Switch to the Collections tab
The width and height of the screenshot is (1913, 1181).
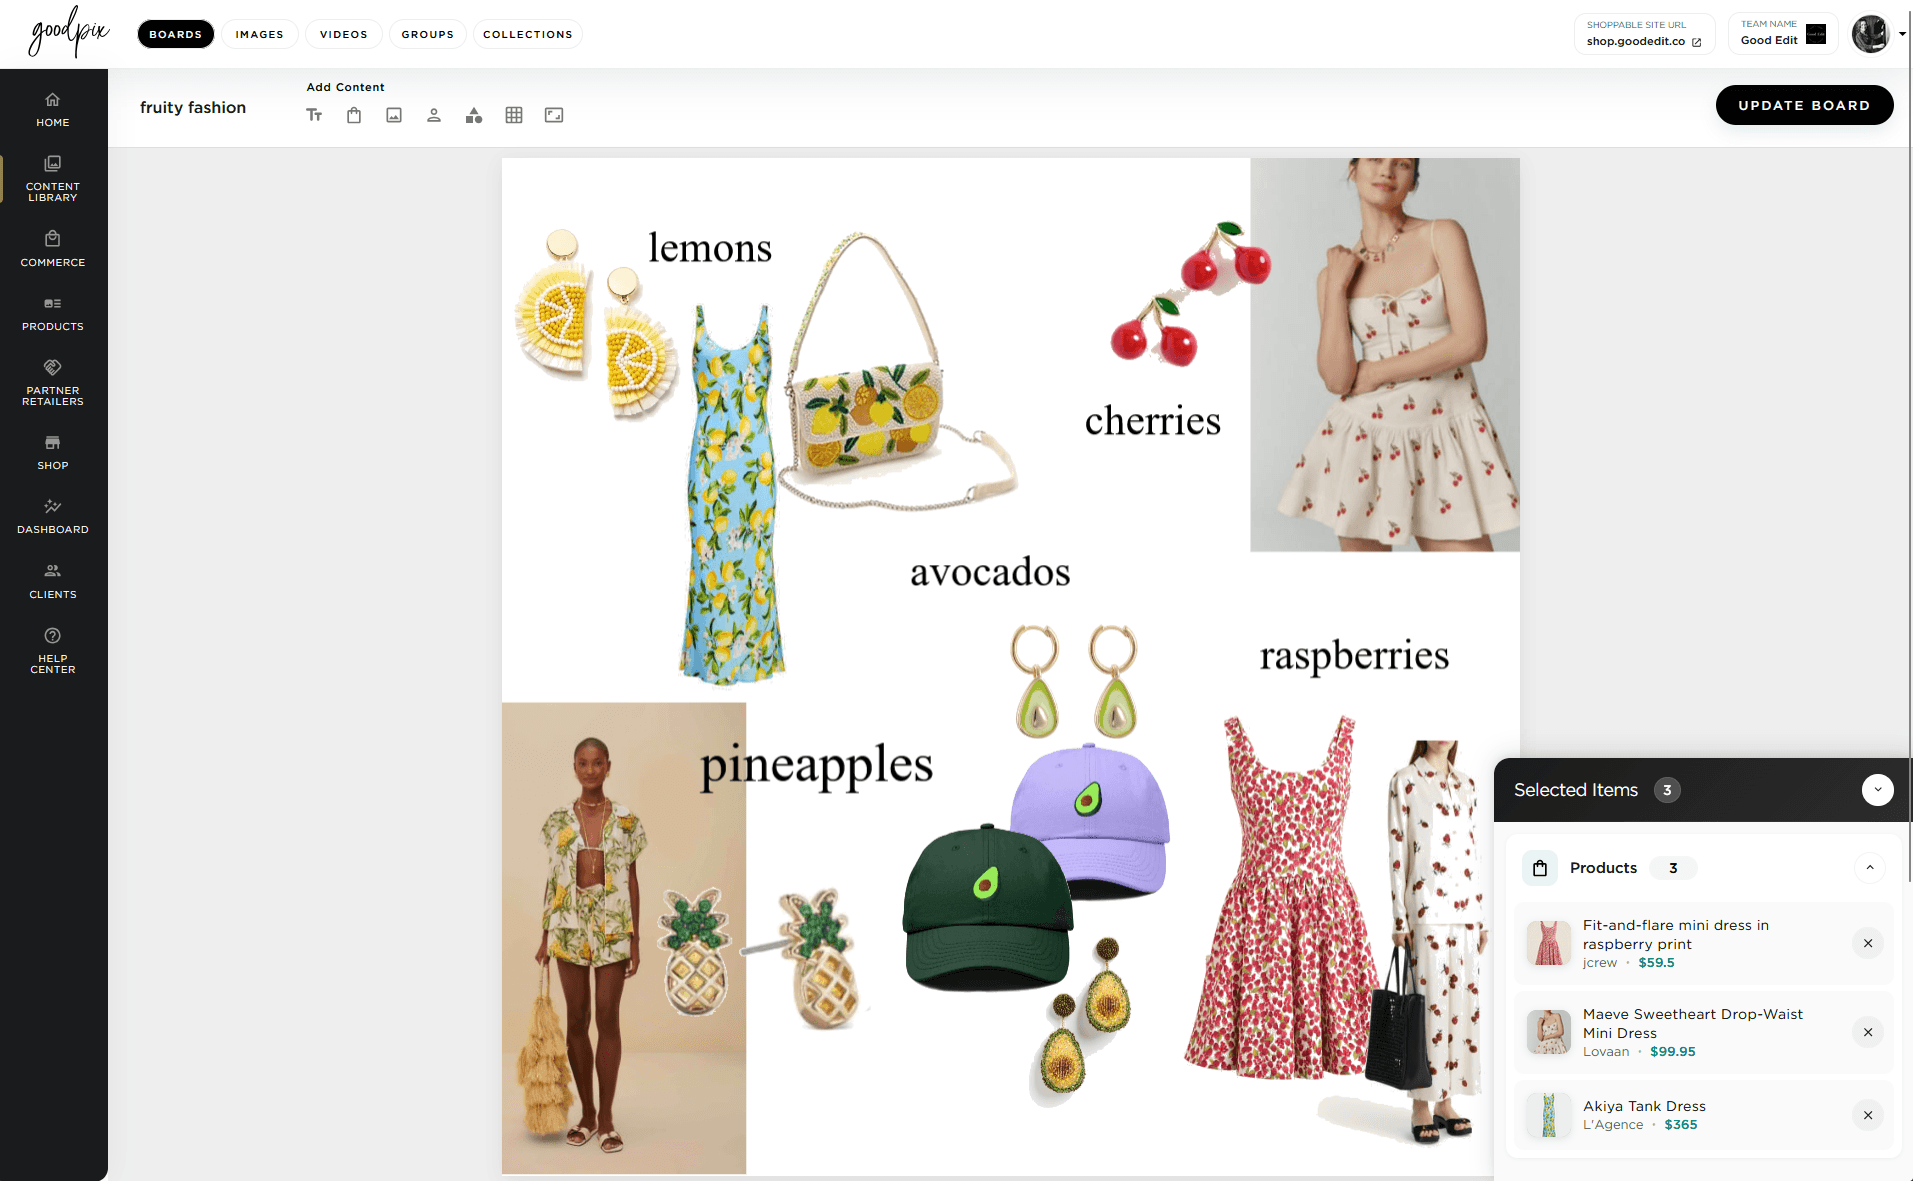tap(527, 34)
